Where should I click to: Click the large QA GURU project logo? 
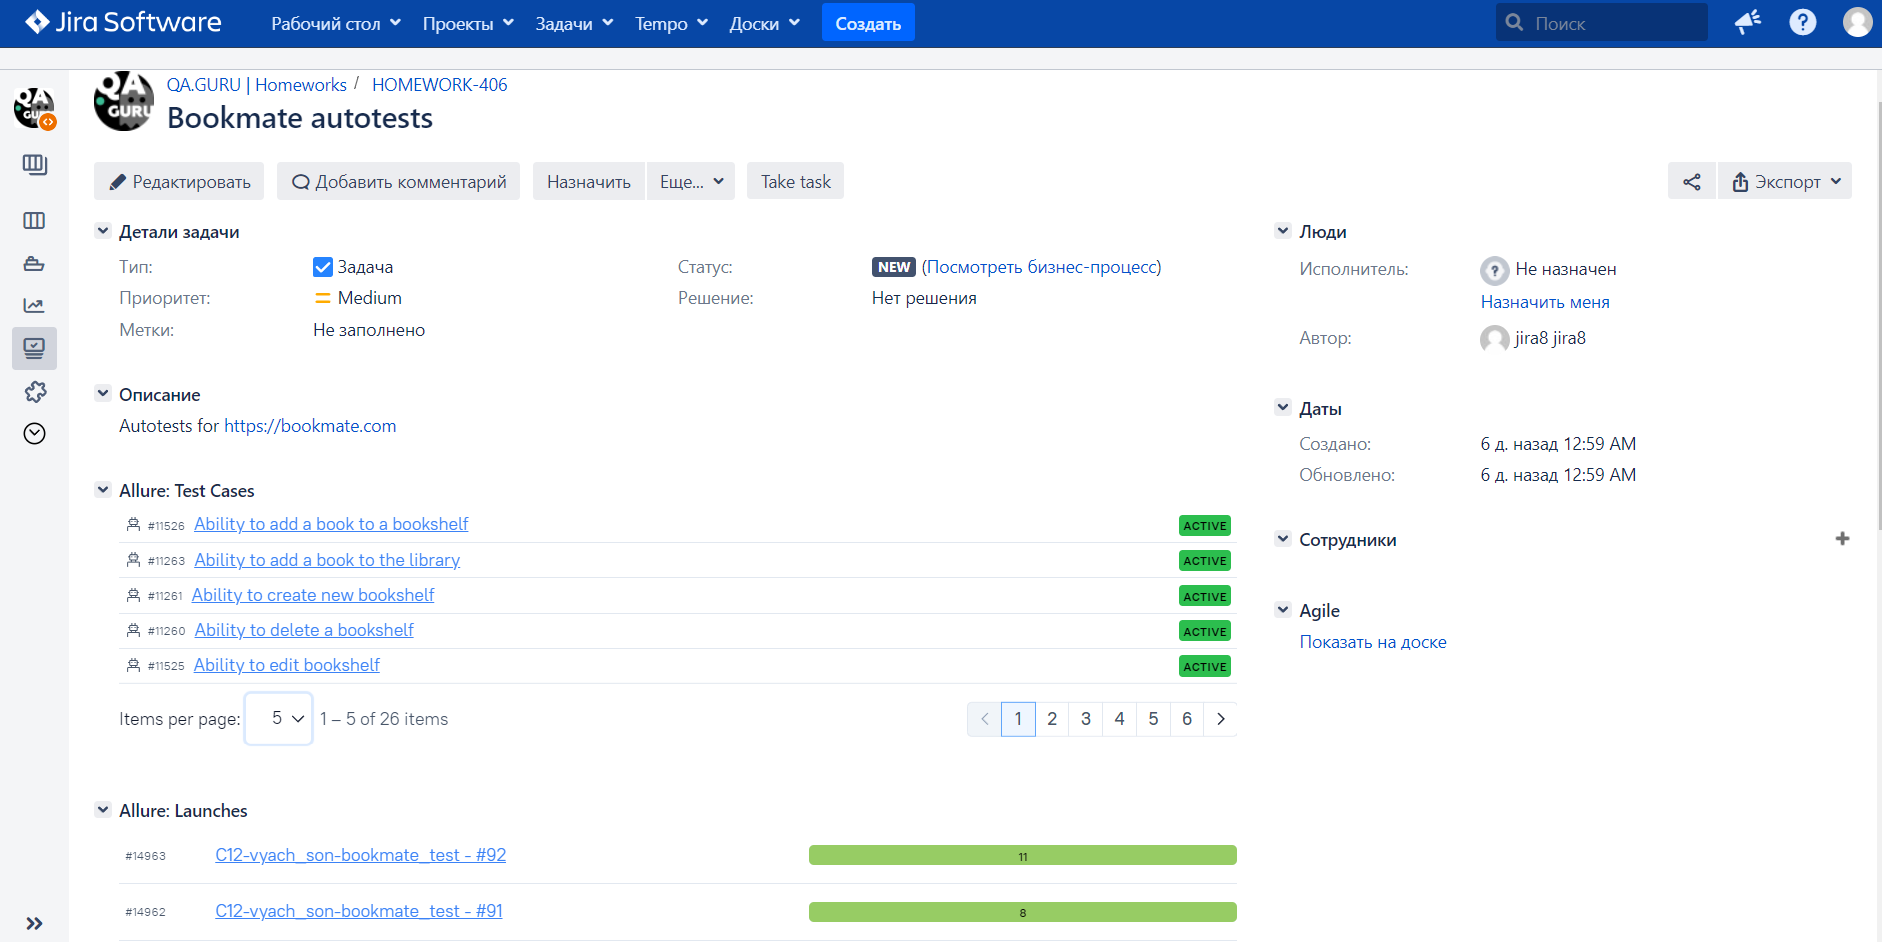pyautogui.click(x=124, y=101)
